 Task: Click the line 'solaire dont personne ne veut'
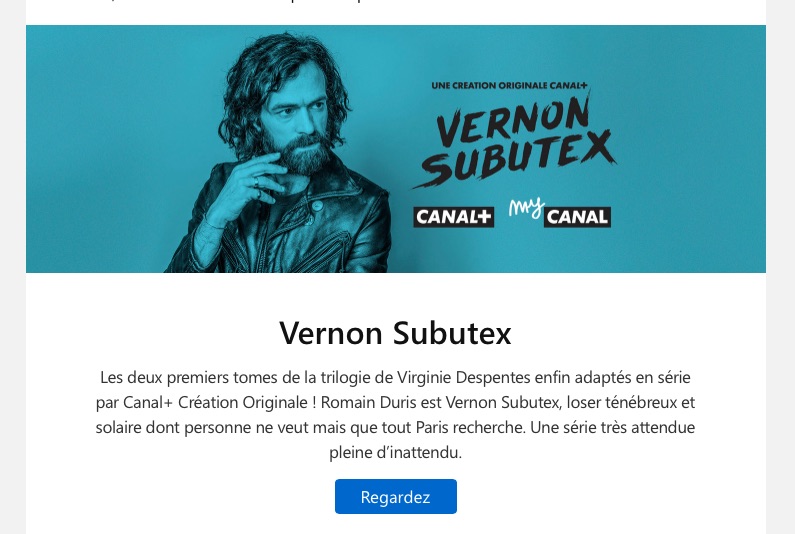395,428
